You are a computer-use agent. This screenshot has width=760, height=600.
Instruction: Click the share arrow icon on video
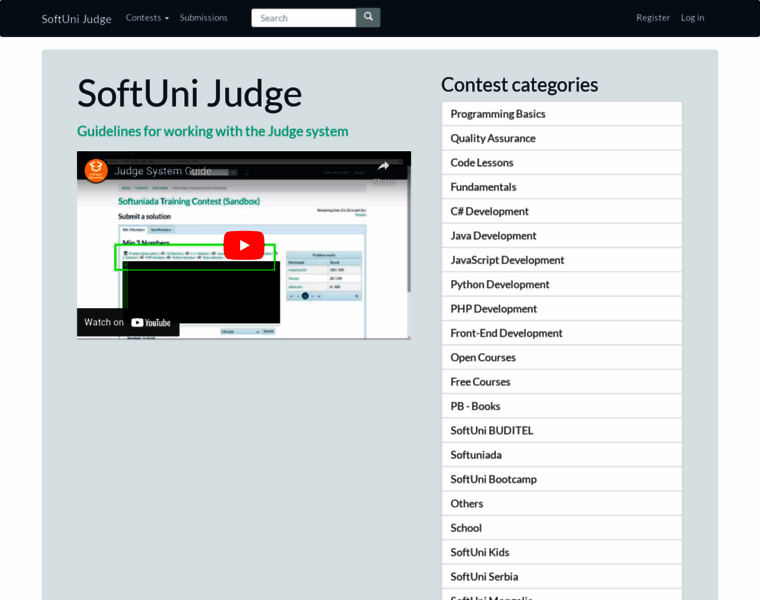pos(383,166)
